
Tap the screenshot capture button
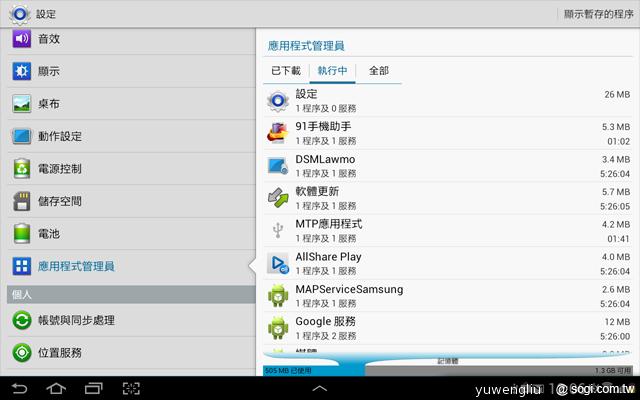coord(131,388)
